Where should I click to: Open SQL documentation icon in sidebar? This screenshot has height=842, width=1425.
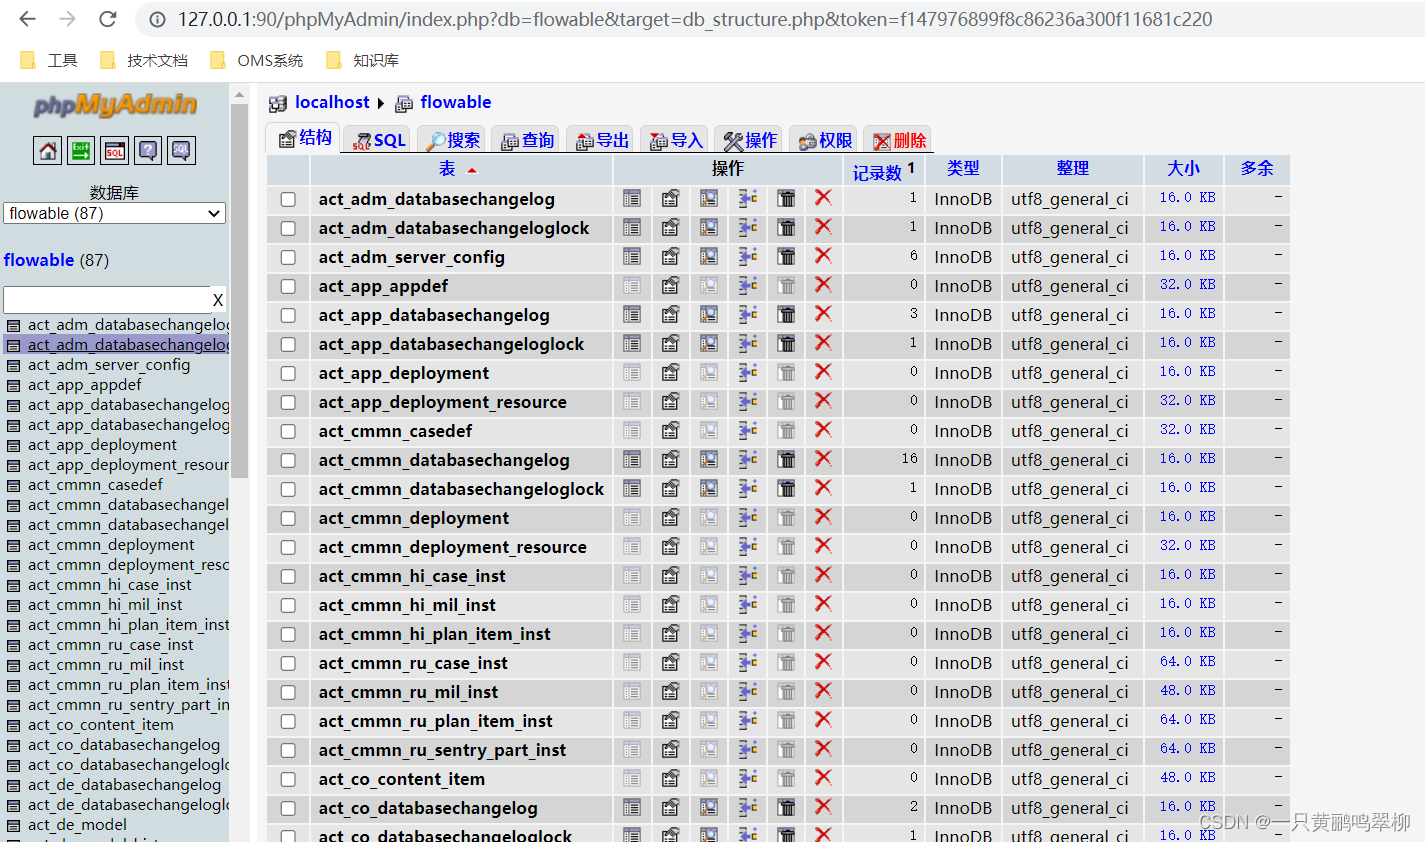(181, 151)
